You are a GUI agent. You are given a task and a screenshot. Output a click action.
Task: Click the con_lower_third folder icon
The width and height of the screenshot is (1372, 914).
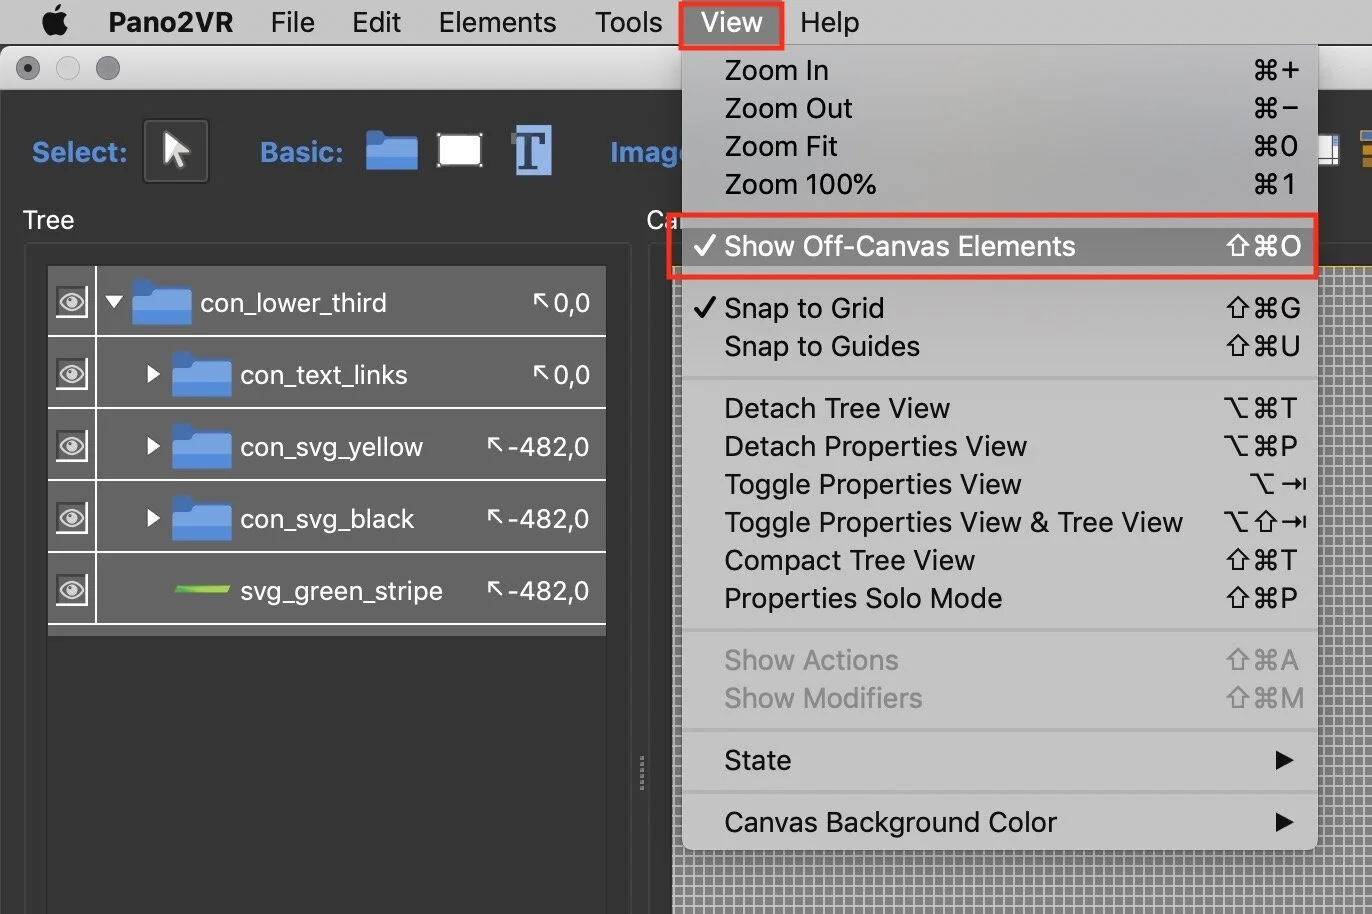(x=161, y=302)
